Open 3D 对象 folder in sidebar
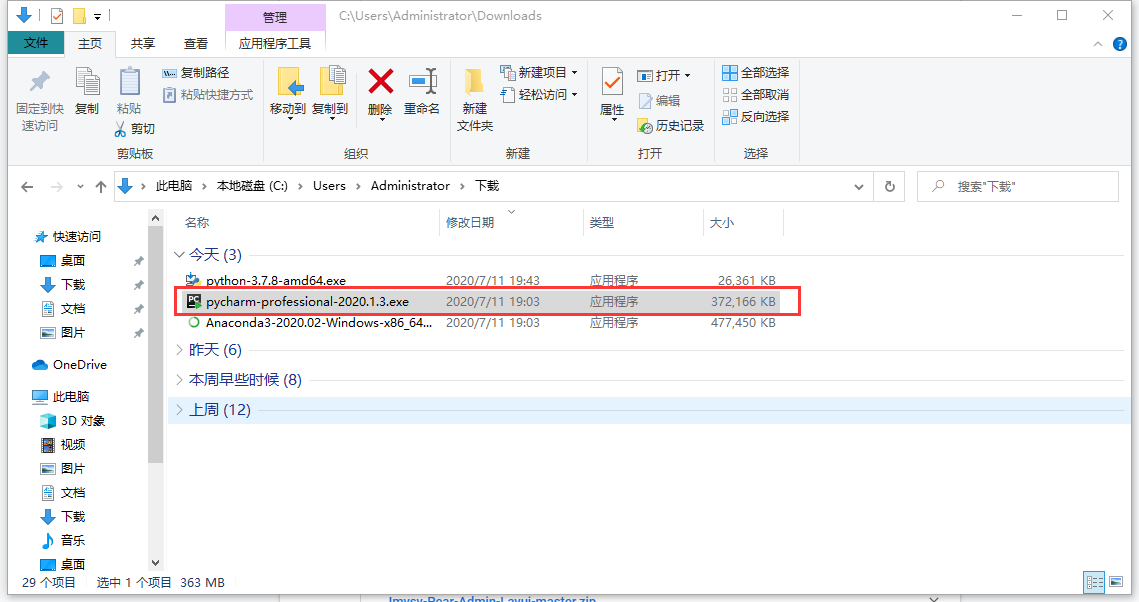The height and width of the screenshot is (602, 1139). click(83, 420)
